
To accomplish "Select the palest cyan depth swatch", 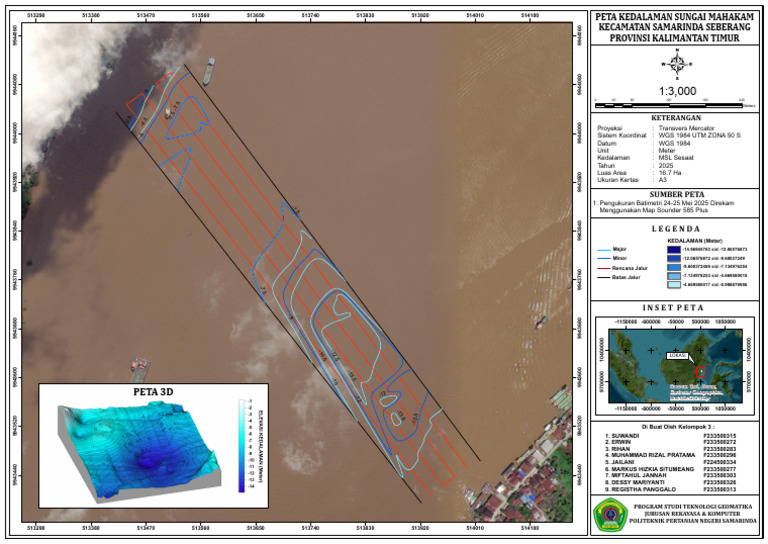I will [673, 284].
